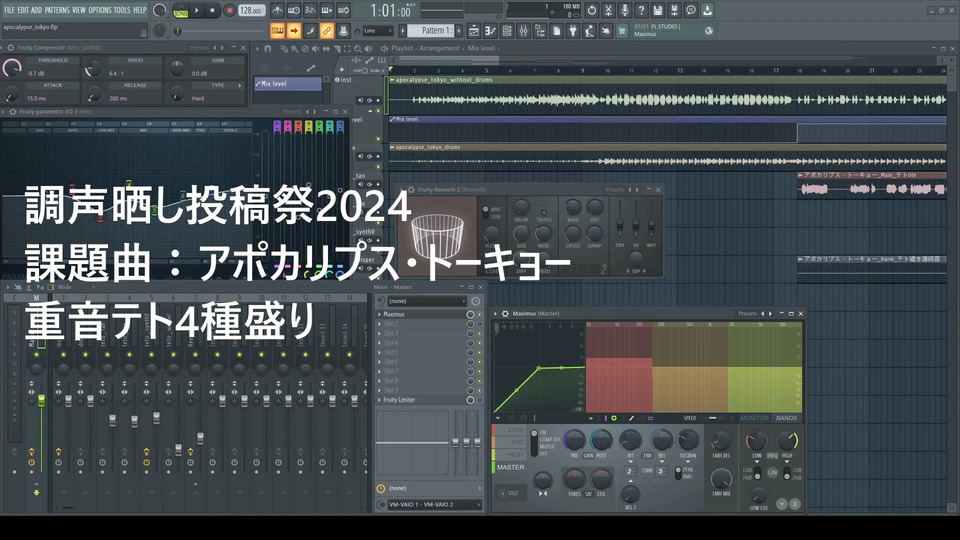This screenshot has height=540, width=960.
Task: Click the LMH MIX knob in Maximus
Action: [721, 479]
